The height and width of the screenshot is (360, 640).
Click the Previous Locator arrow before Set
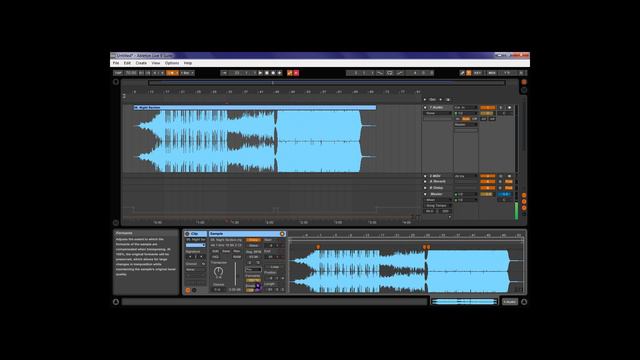(425, 99)
